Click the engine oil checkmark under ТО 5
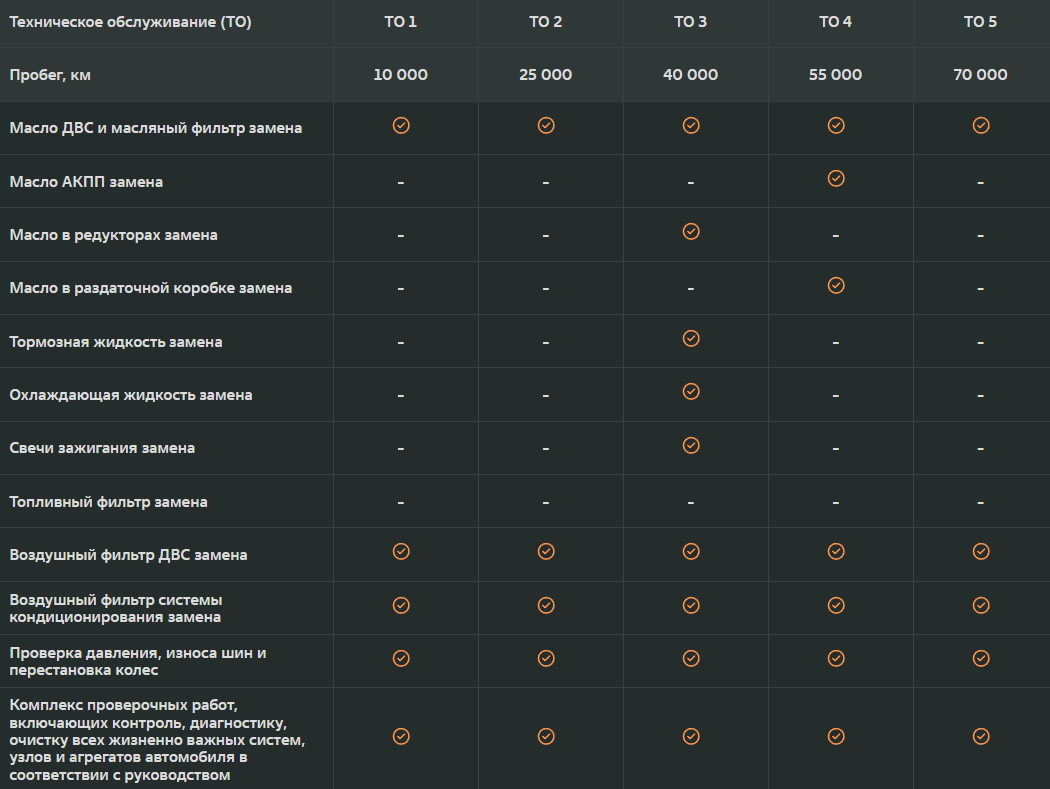Screen dimensions: 1050x789 tap(981, 125)
